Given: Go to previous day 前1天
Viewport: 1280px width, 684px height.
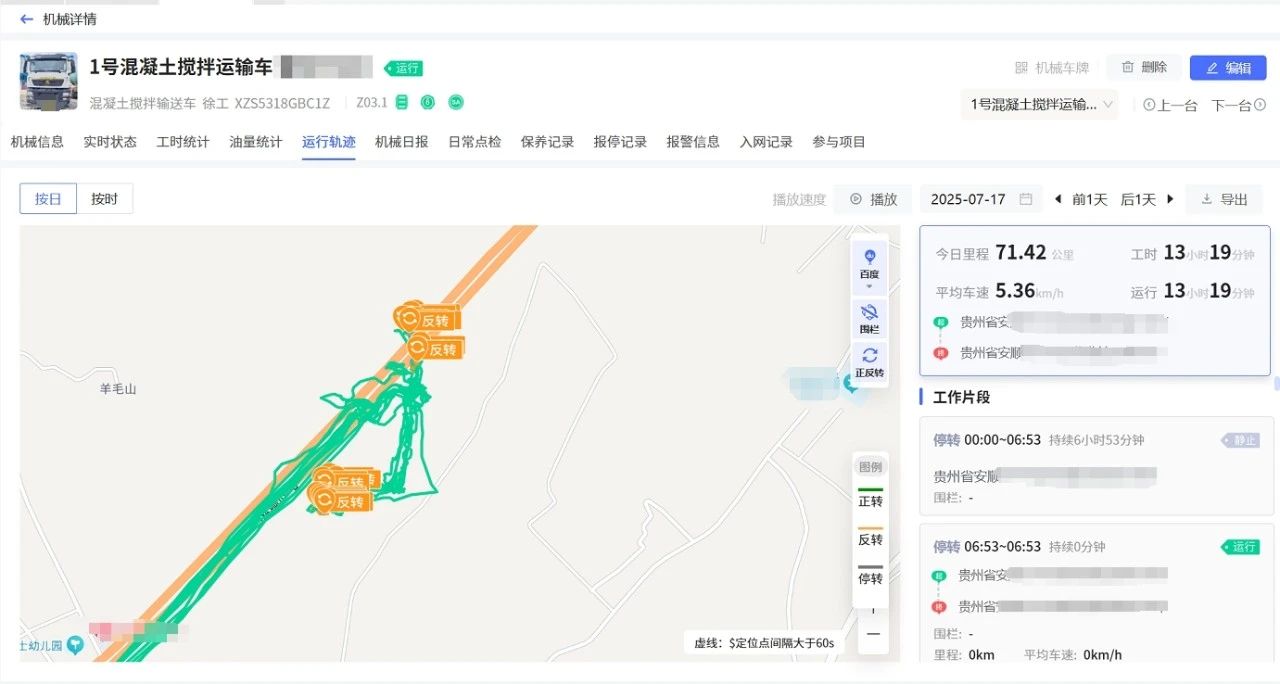Looking at the screenshot, I should pos(1081,199).
